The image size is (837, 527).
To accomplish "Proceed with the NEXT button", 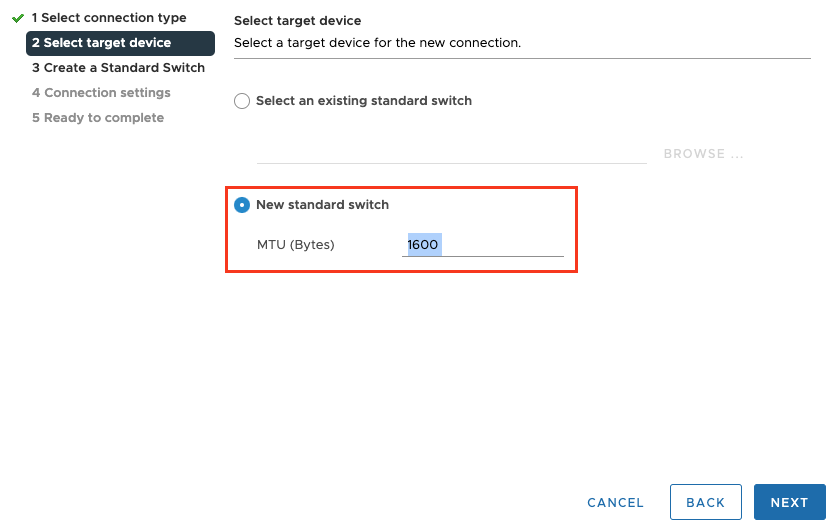I will tap(789, 503).
